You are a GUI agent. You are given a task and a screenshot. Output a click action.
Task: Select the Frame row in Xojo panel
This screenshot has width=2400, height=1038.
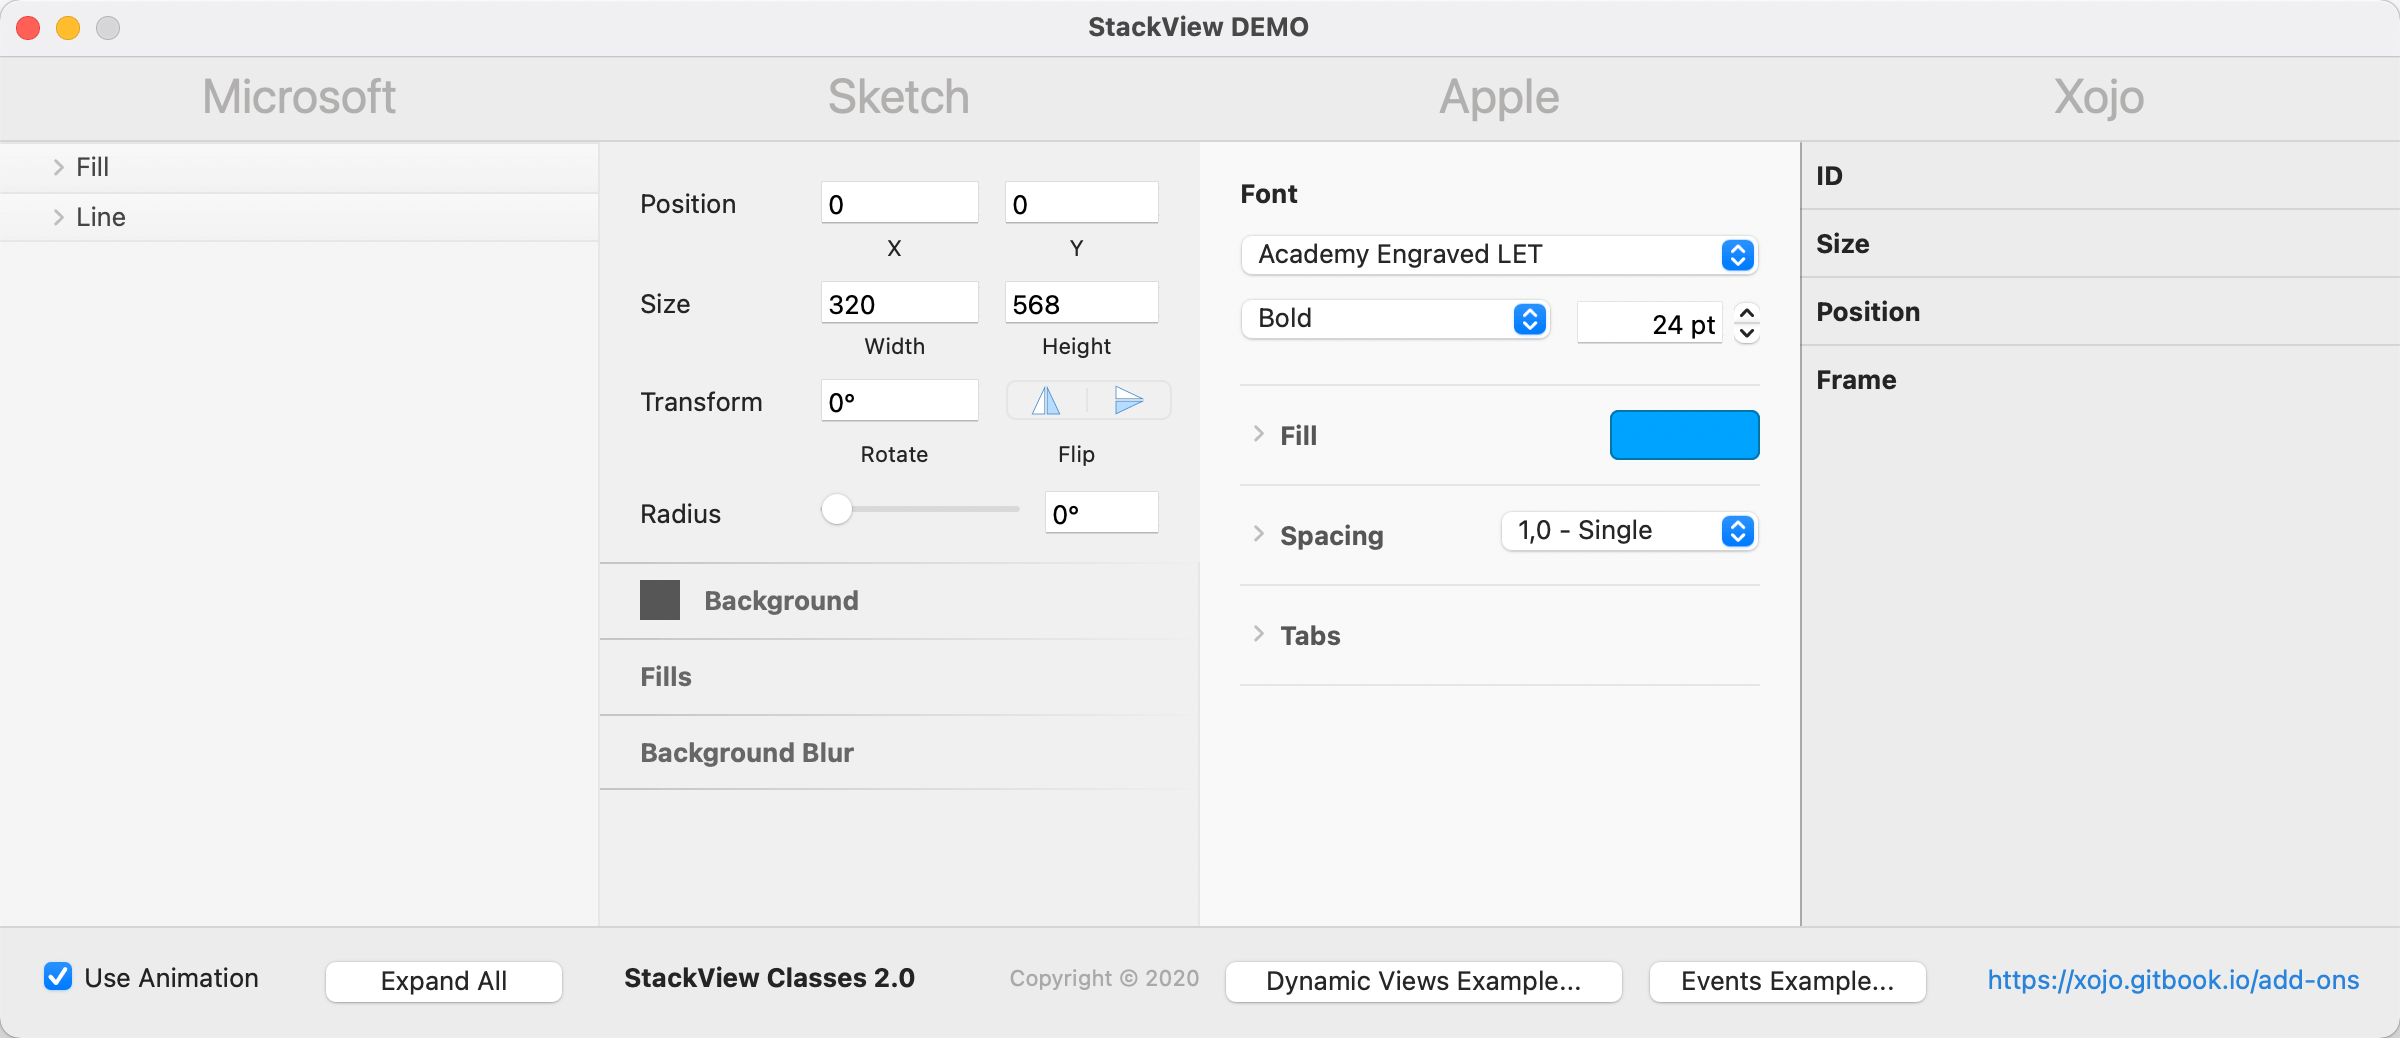coord(2100,380)
